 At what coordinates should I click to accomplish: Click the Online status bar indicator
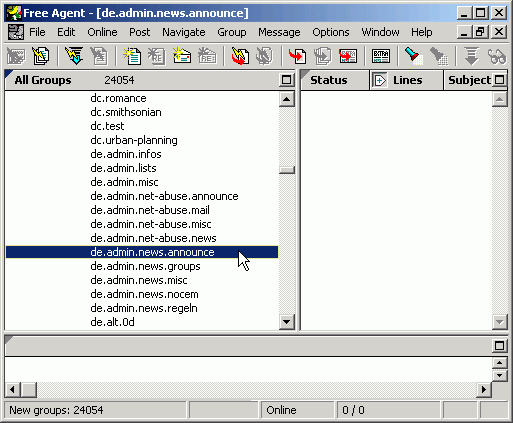click(297, 410)
